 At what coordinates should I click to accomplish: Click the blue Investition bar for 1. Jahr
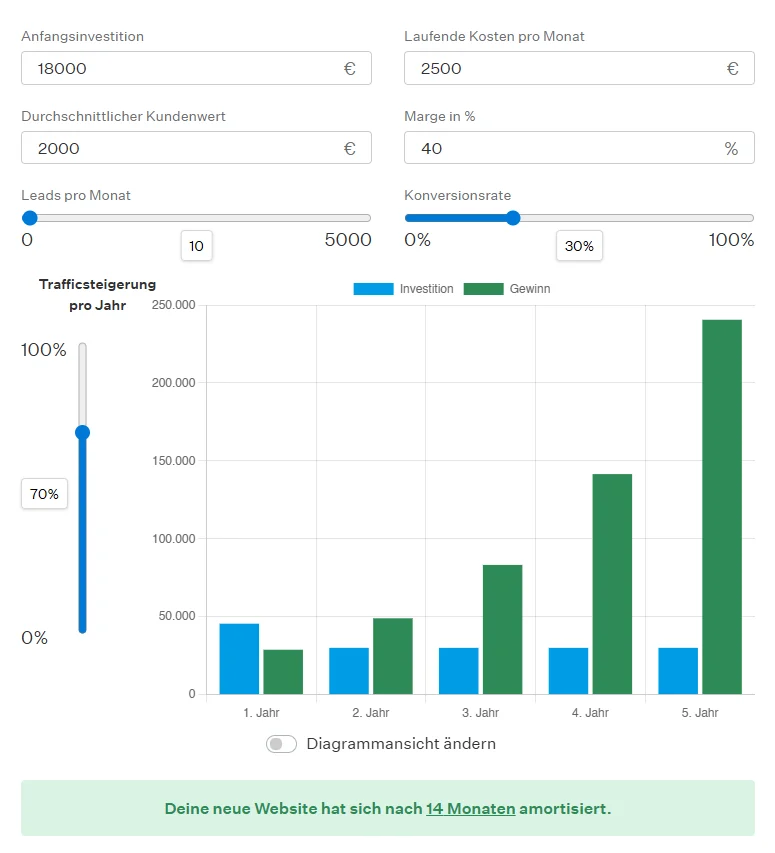[237, 660]
